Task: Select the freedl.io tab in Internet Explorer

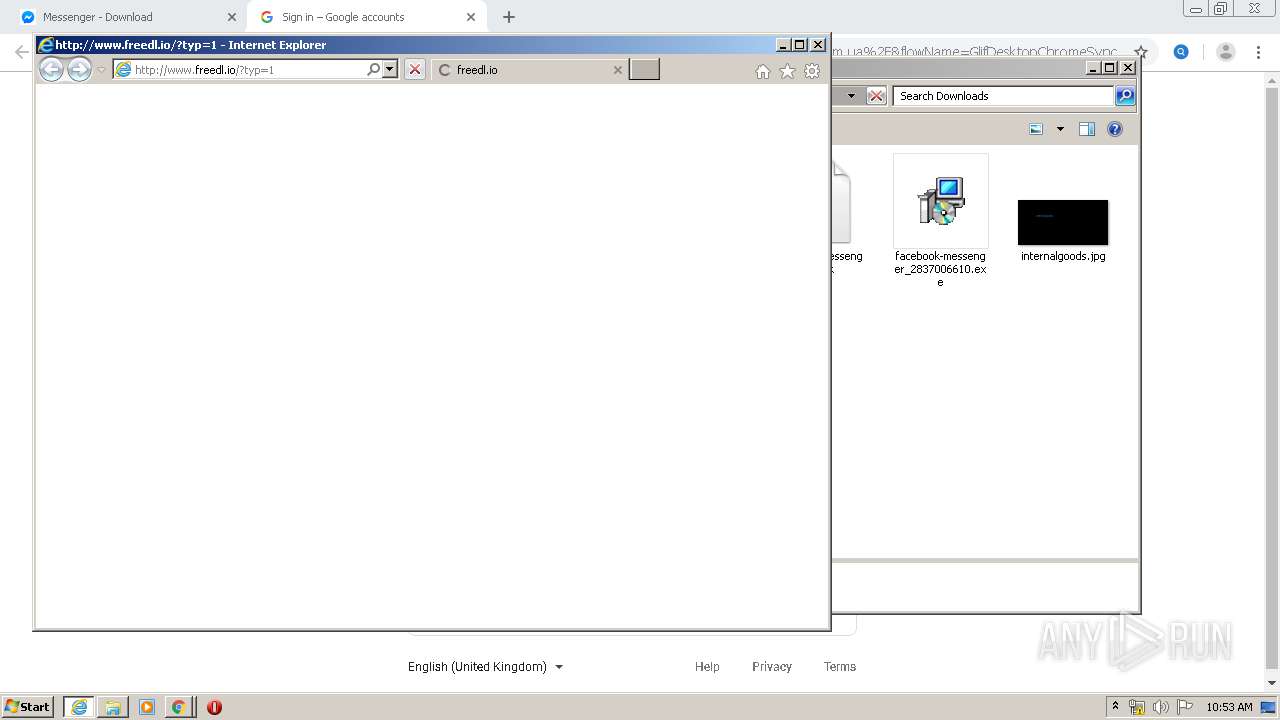Action: coord(530,70)
